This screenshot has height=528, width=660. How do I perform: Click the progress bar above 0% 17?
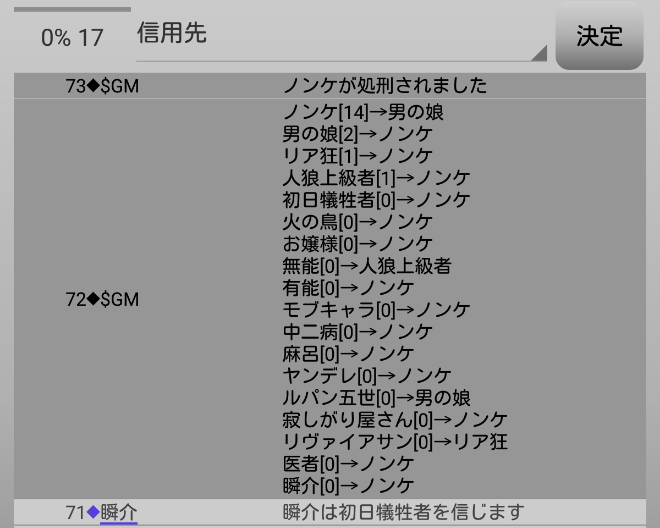coord(72,9)
